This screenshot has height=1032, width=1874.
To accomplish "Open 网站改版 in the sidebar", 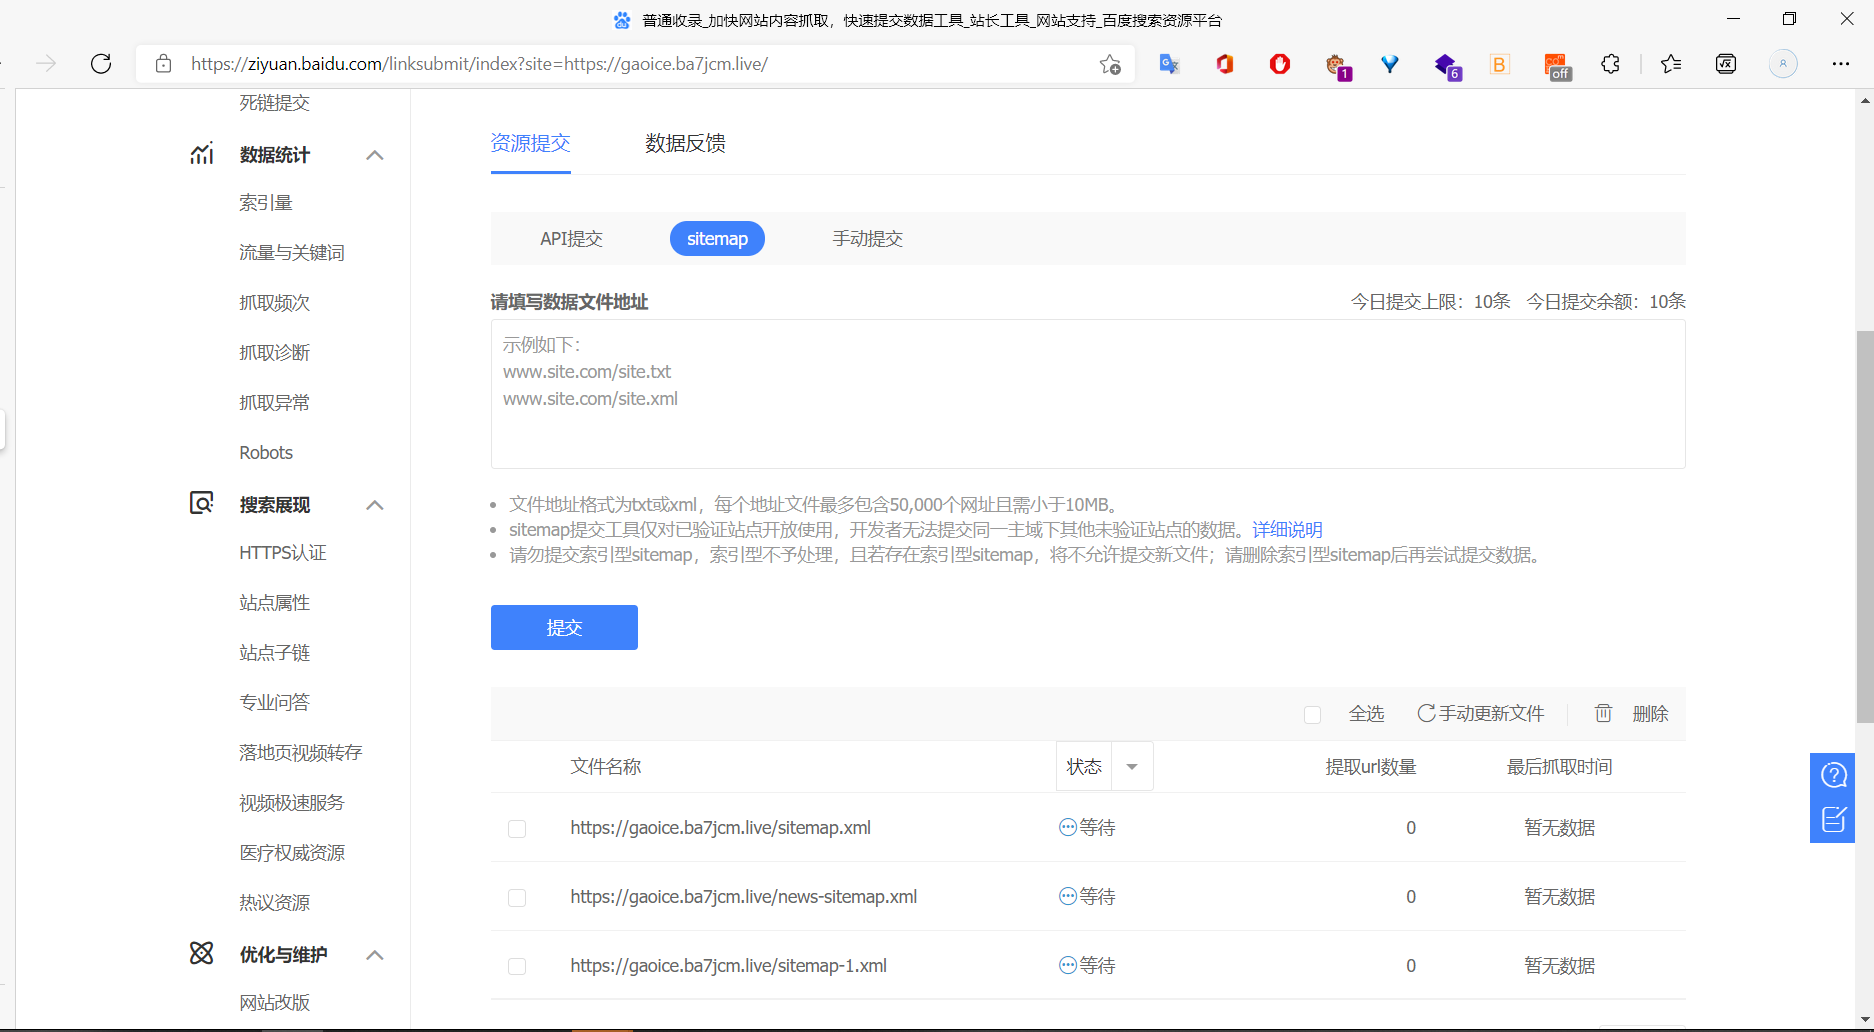I will coord(275,1003).
